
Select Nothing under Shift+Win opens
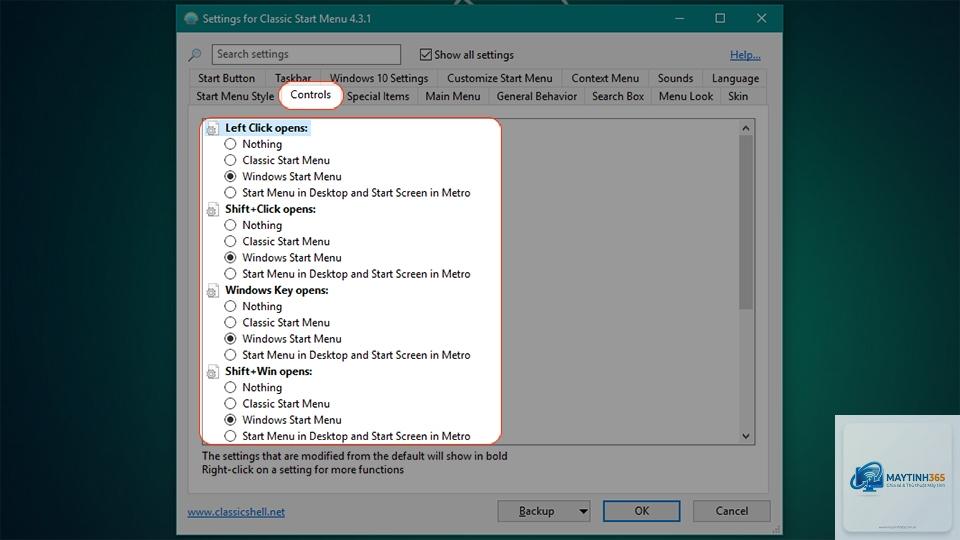pos(230,388)
